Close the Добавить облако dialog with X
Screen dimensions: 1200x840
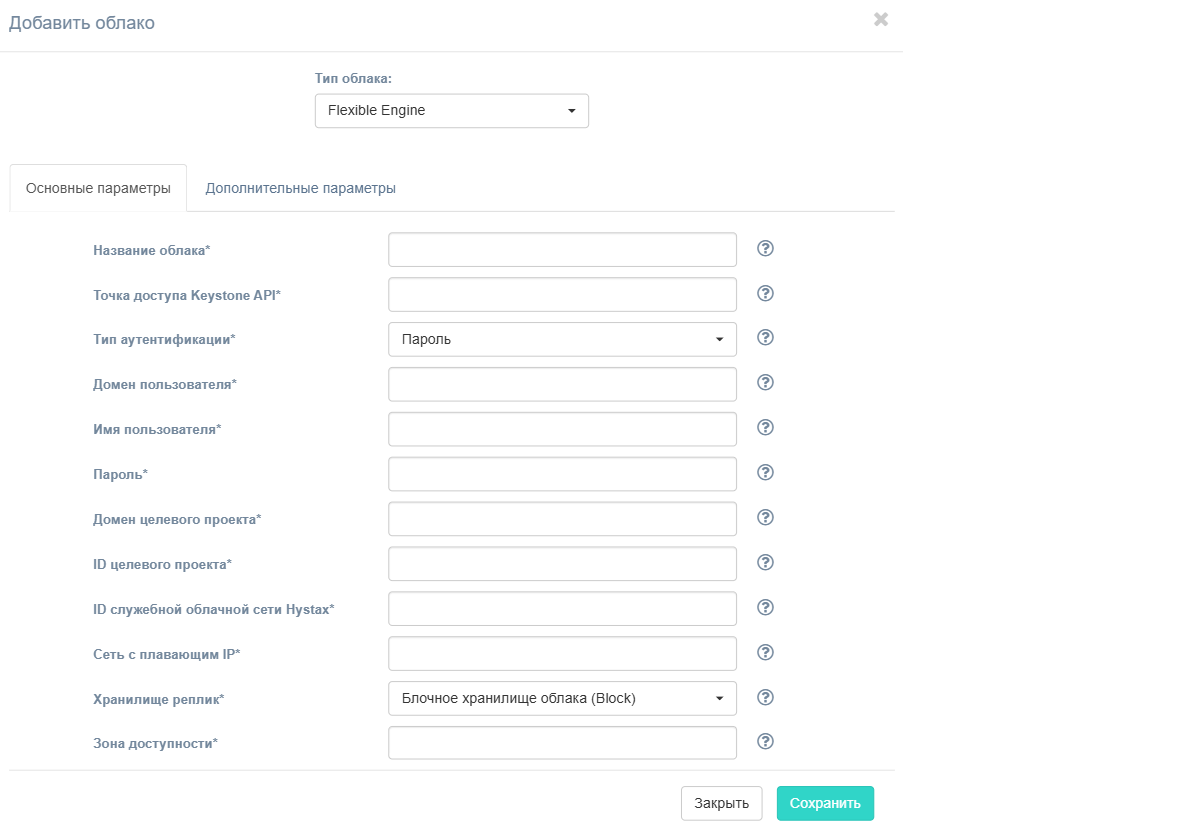[x=880, y=19]
